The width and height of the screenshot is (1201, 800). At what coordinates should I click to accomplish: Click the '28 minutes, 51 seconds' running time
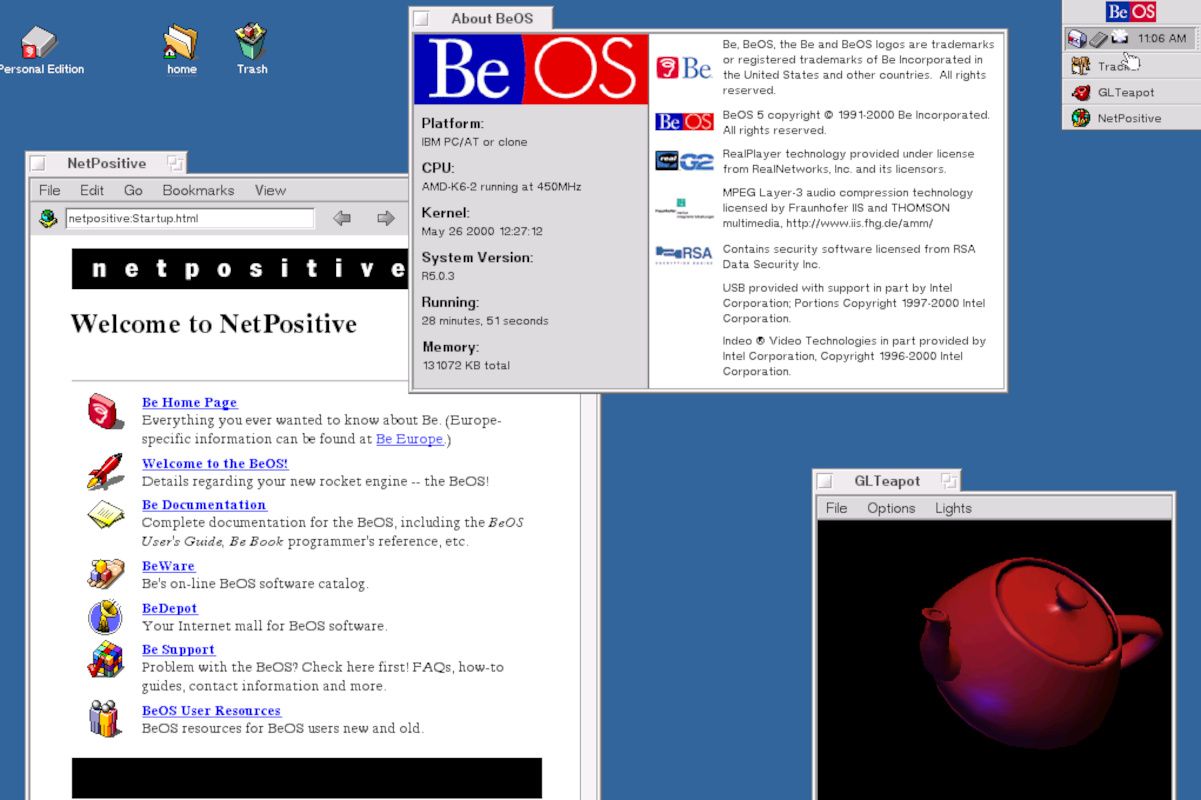pyautogui.click(x=485, y=321)
